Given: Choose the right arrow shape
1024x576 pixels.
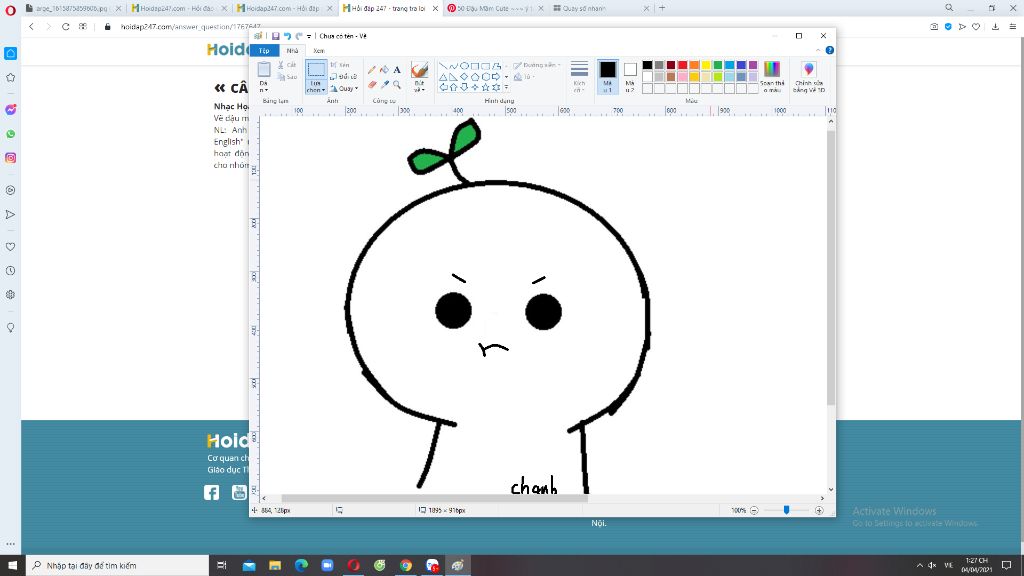Looking at the screenshot, I should click(496, 76).
